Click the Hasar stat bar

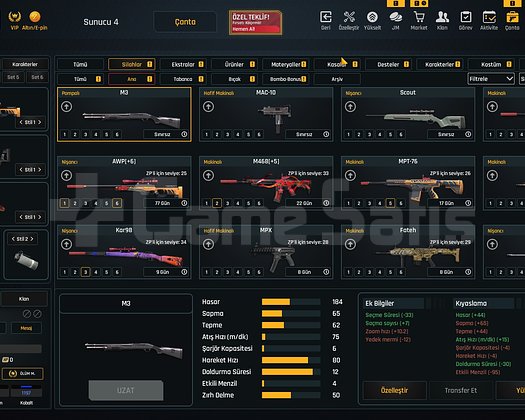291,302
